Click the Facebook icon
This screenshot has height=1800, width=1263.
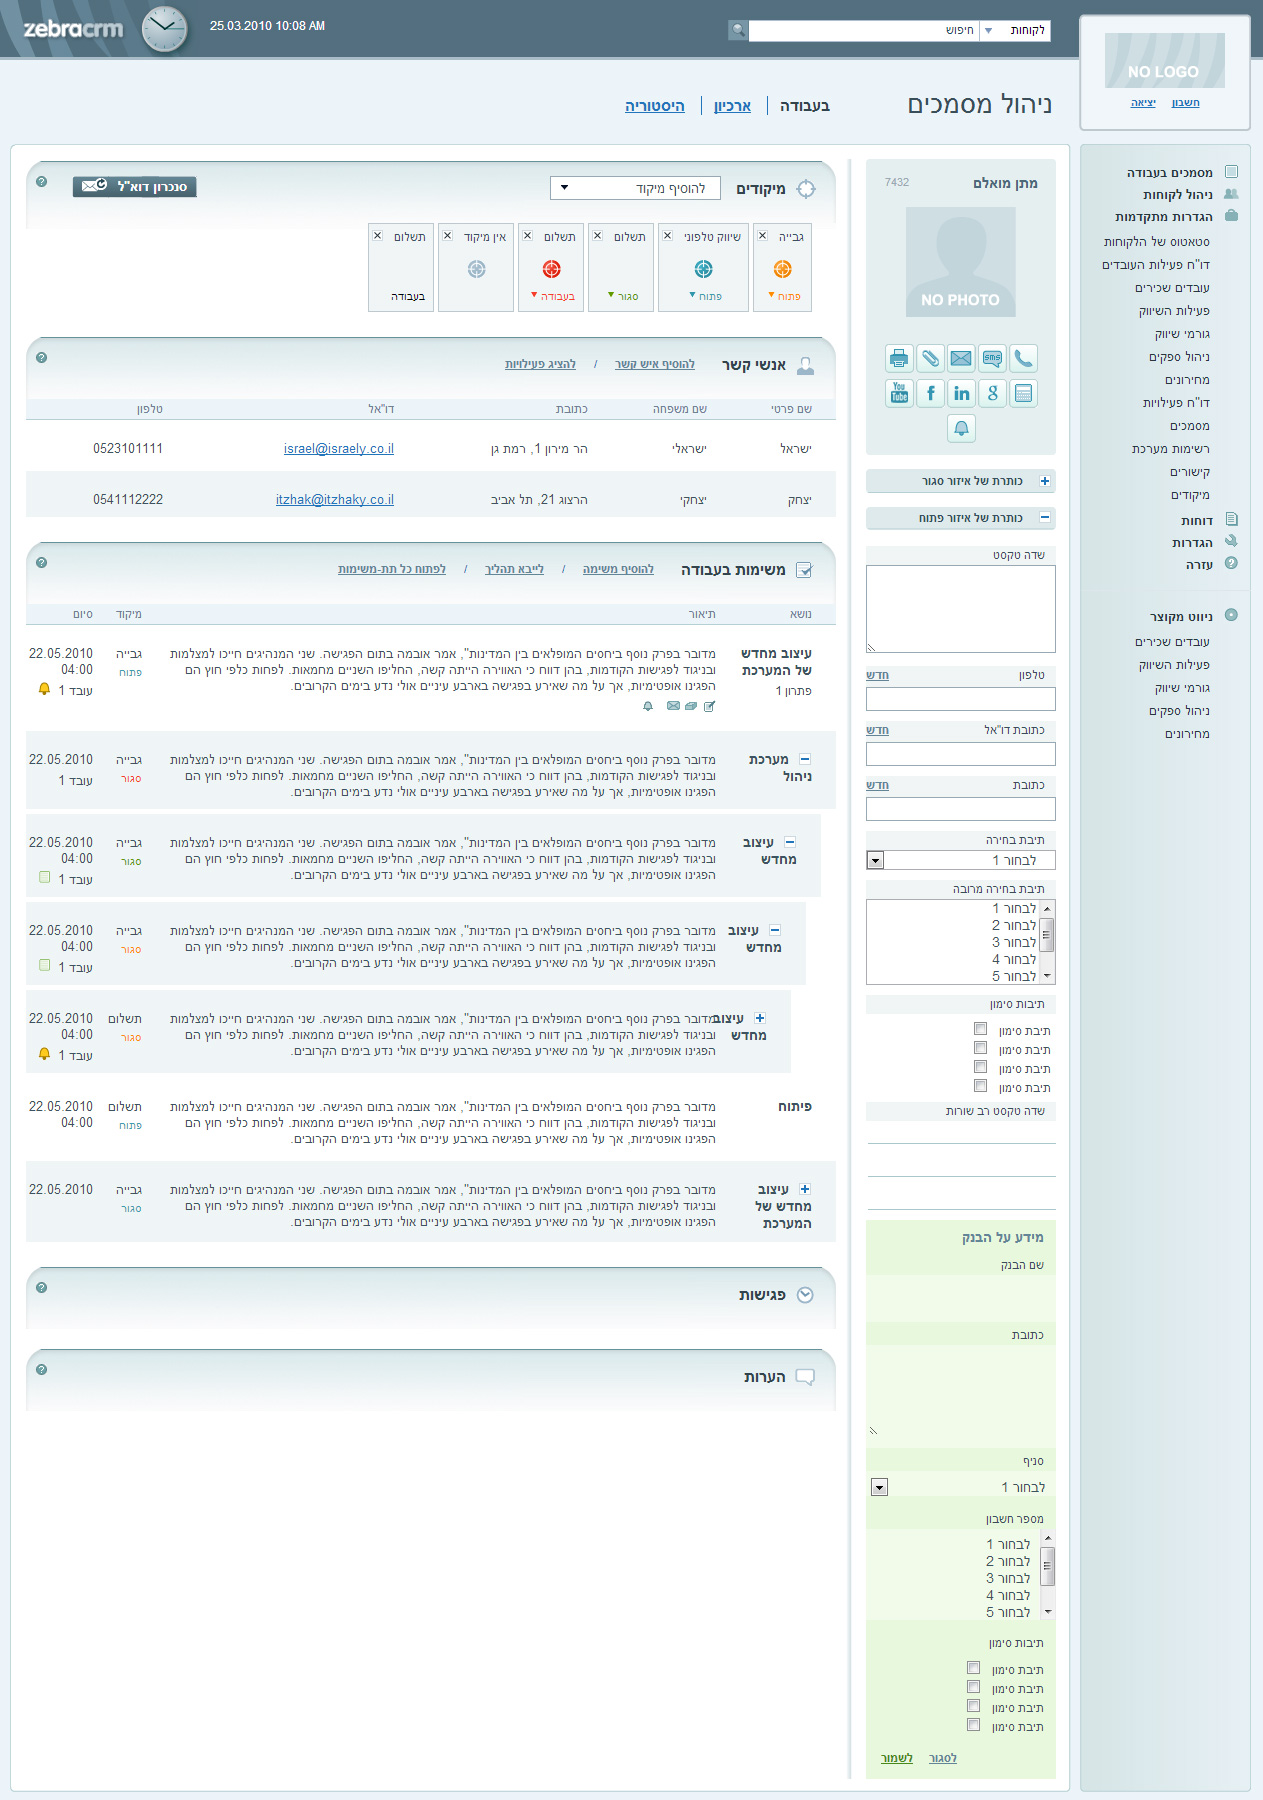930,393
